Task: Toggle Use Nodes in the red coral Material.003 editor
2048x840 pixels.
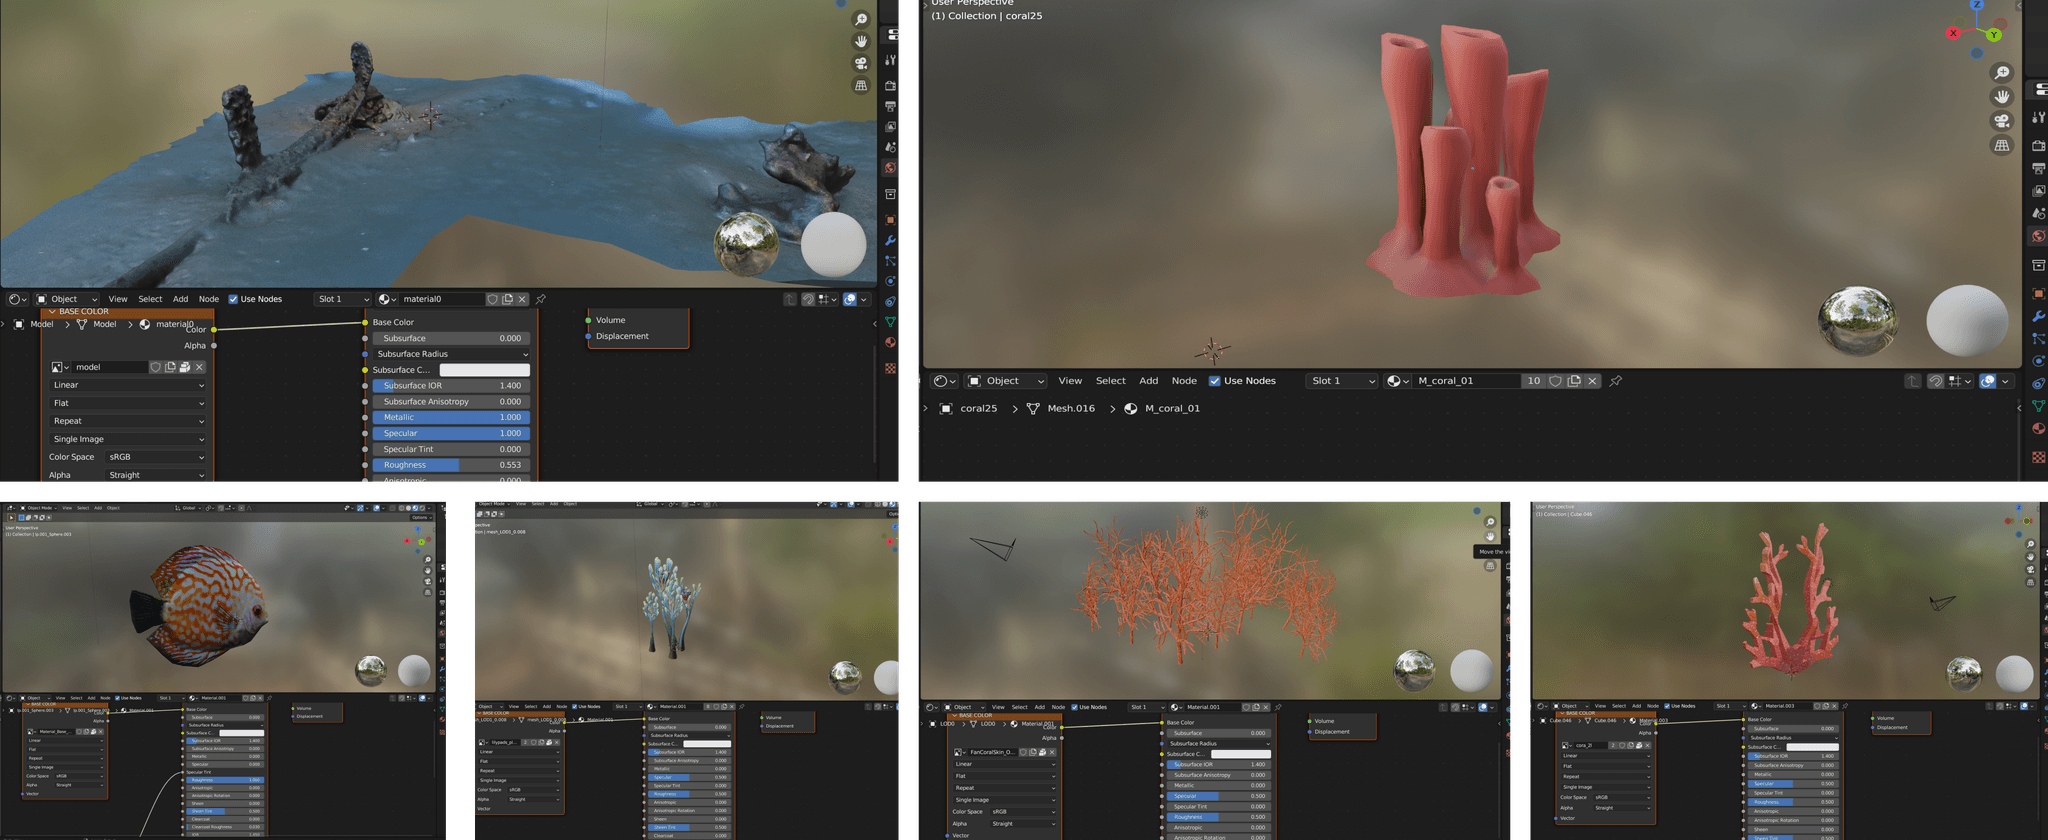Action: pyautogui.click(x=1666, y=706)
